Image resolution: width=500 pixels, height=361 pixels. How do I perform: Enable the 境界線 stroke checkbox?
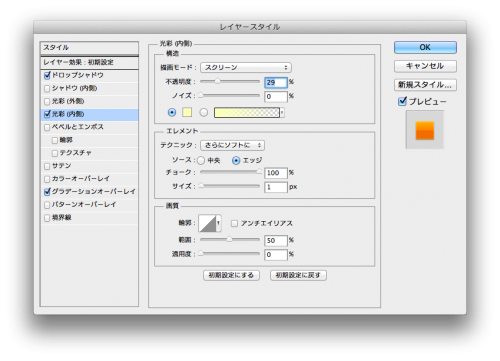tap(47, 218)
